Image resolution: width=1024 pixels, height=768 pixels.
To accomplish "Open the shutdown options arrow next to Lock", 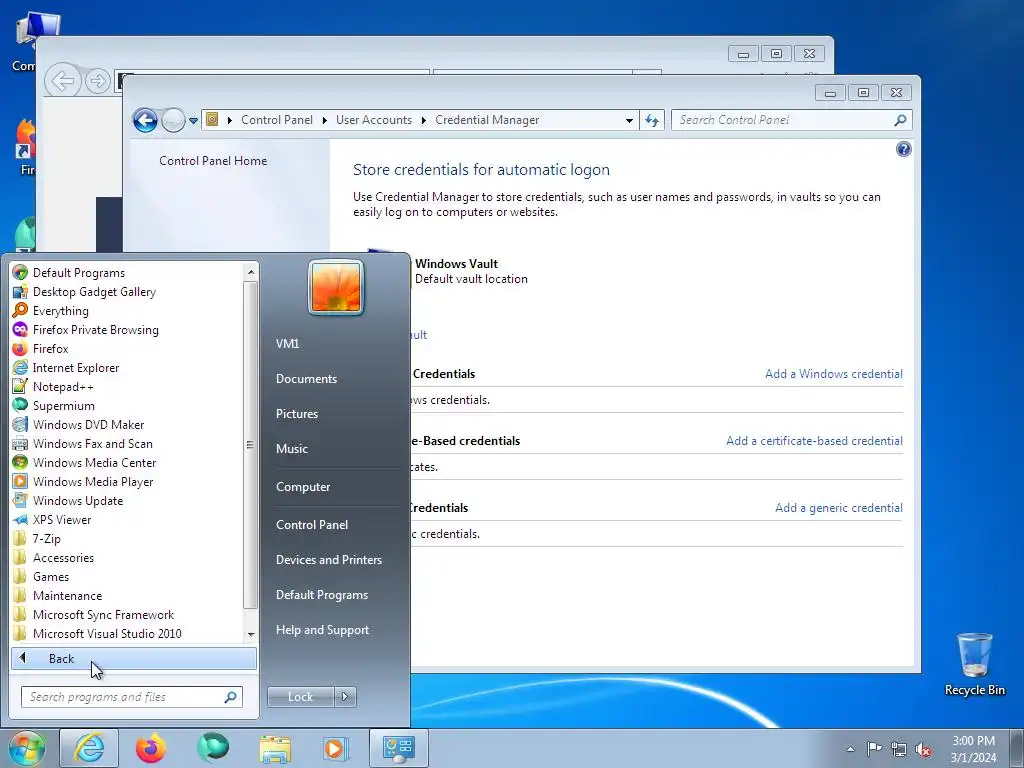I will tap(345, 697).
